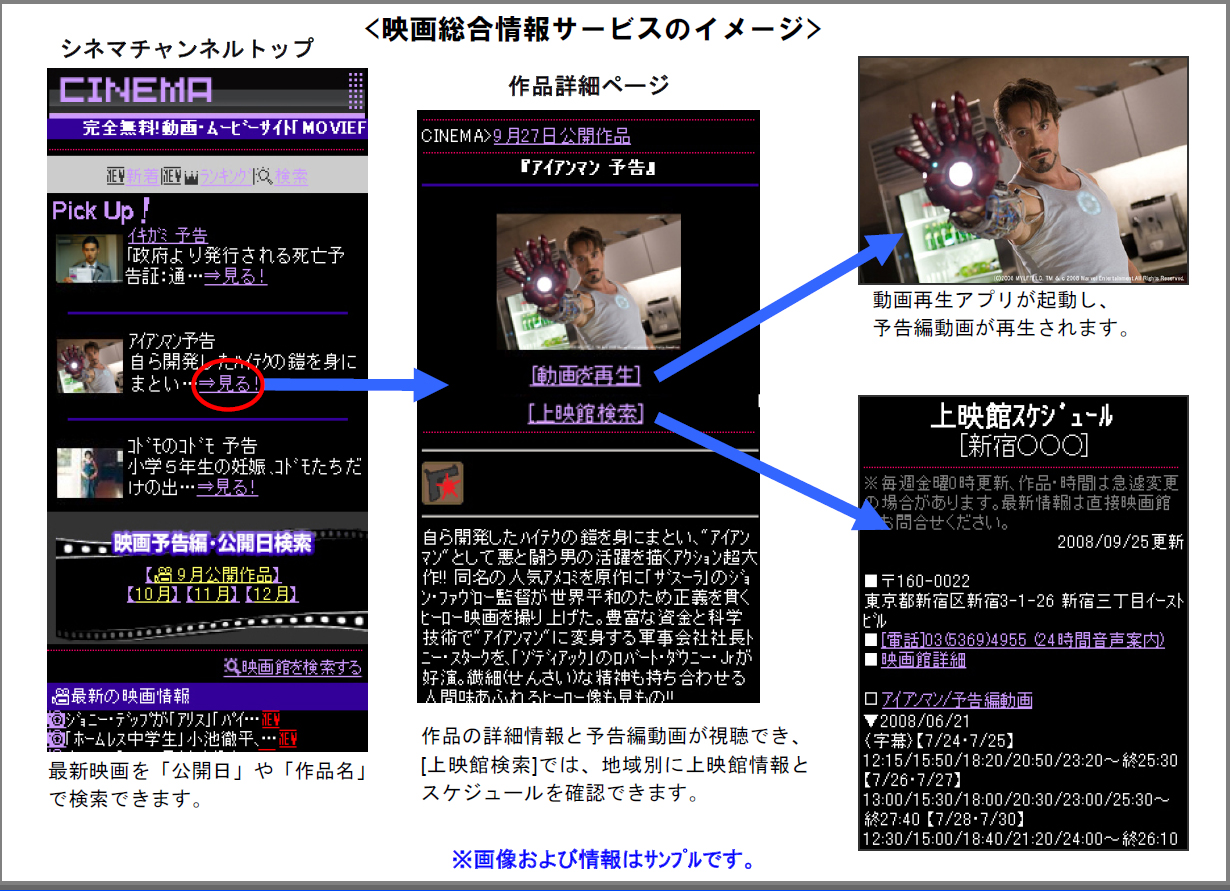Open the 映画館詳細 link

point(923,660)
